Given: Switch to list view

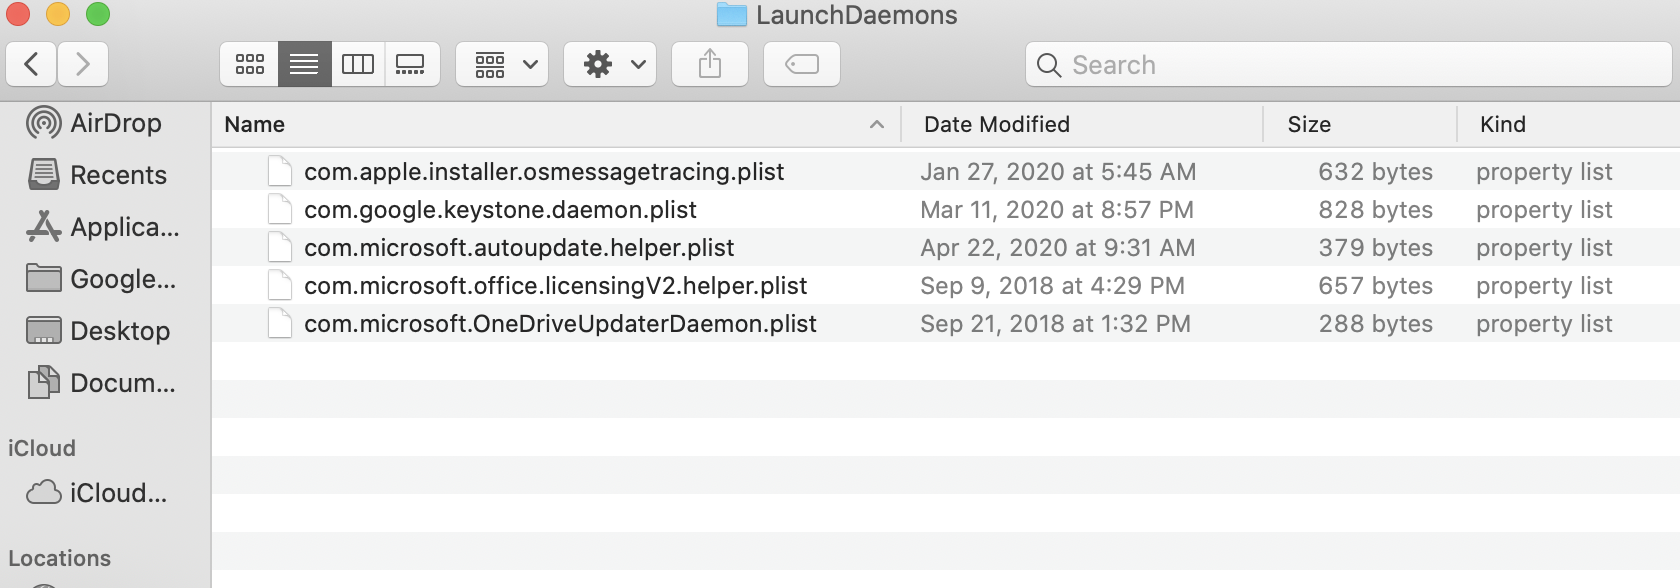Looking at the screenshot, I should [x=304, y=65].
